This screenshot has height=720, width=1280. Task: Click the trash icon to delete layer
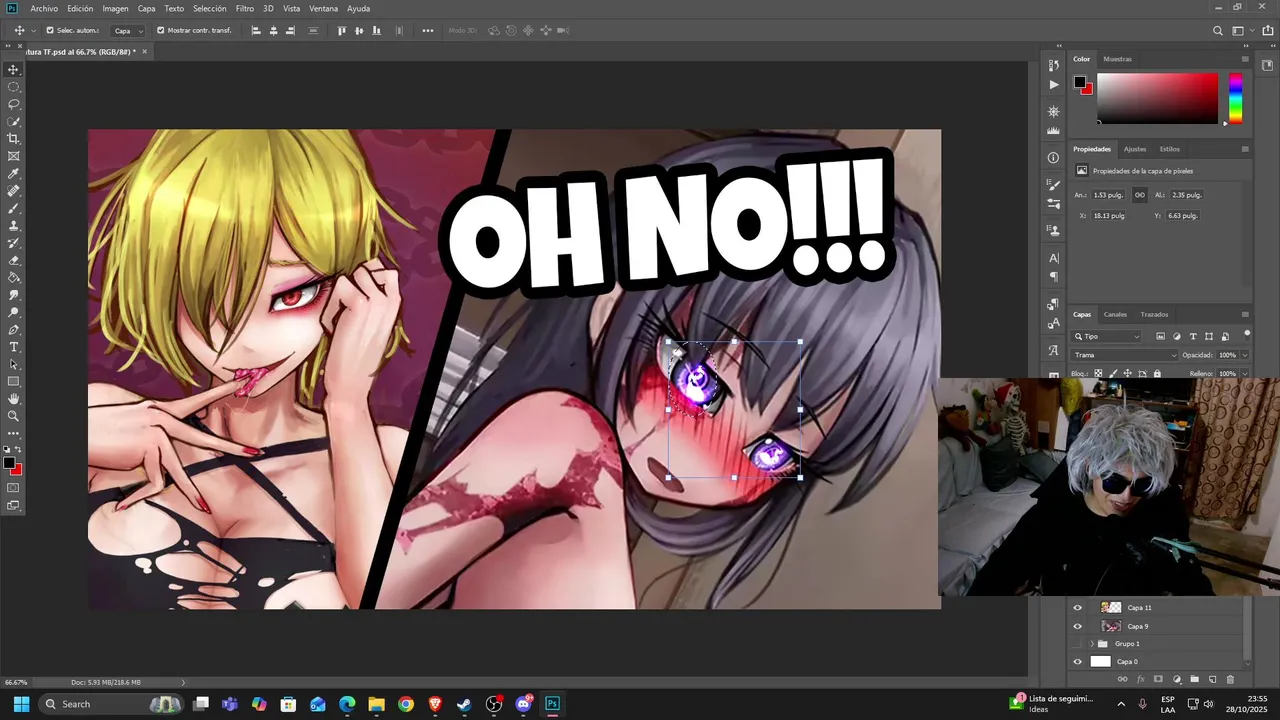click(1230, 680)
